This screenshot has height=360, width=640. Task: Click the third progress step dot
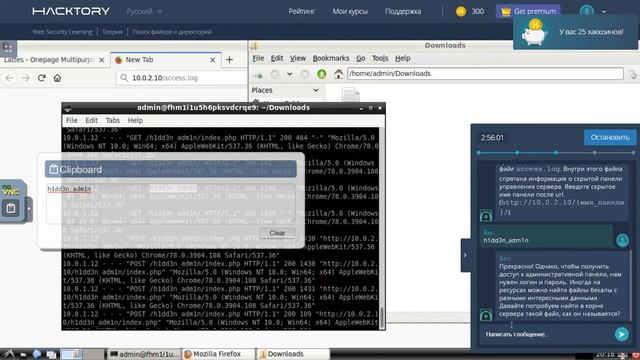556,152
